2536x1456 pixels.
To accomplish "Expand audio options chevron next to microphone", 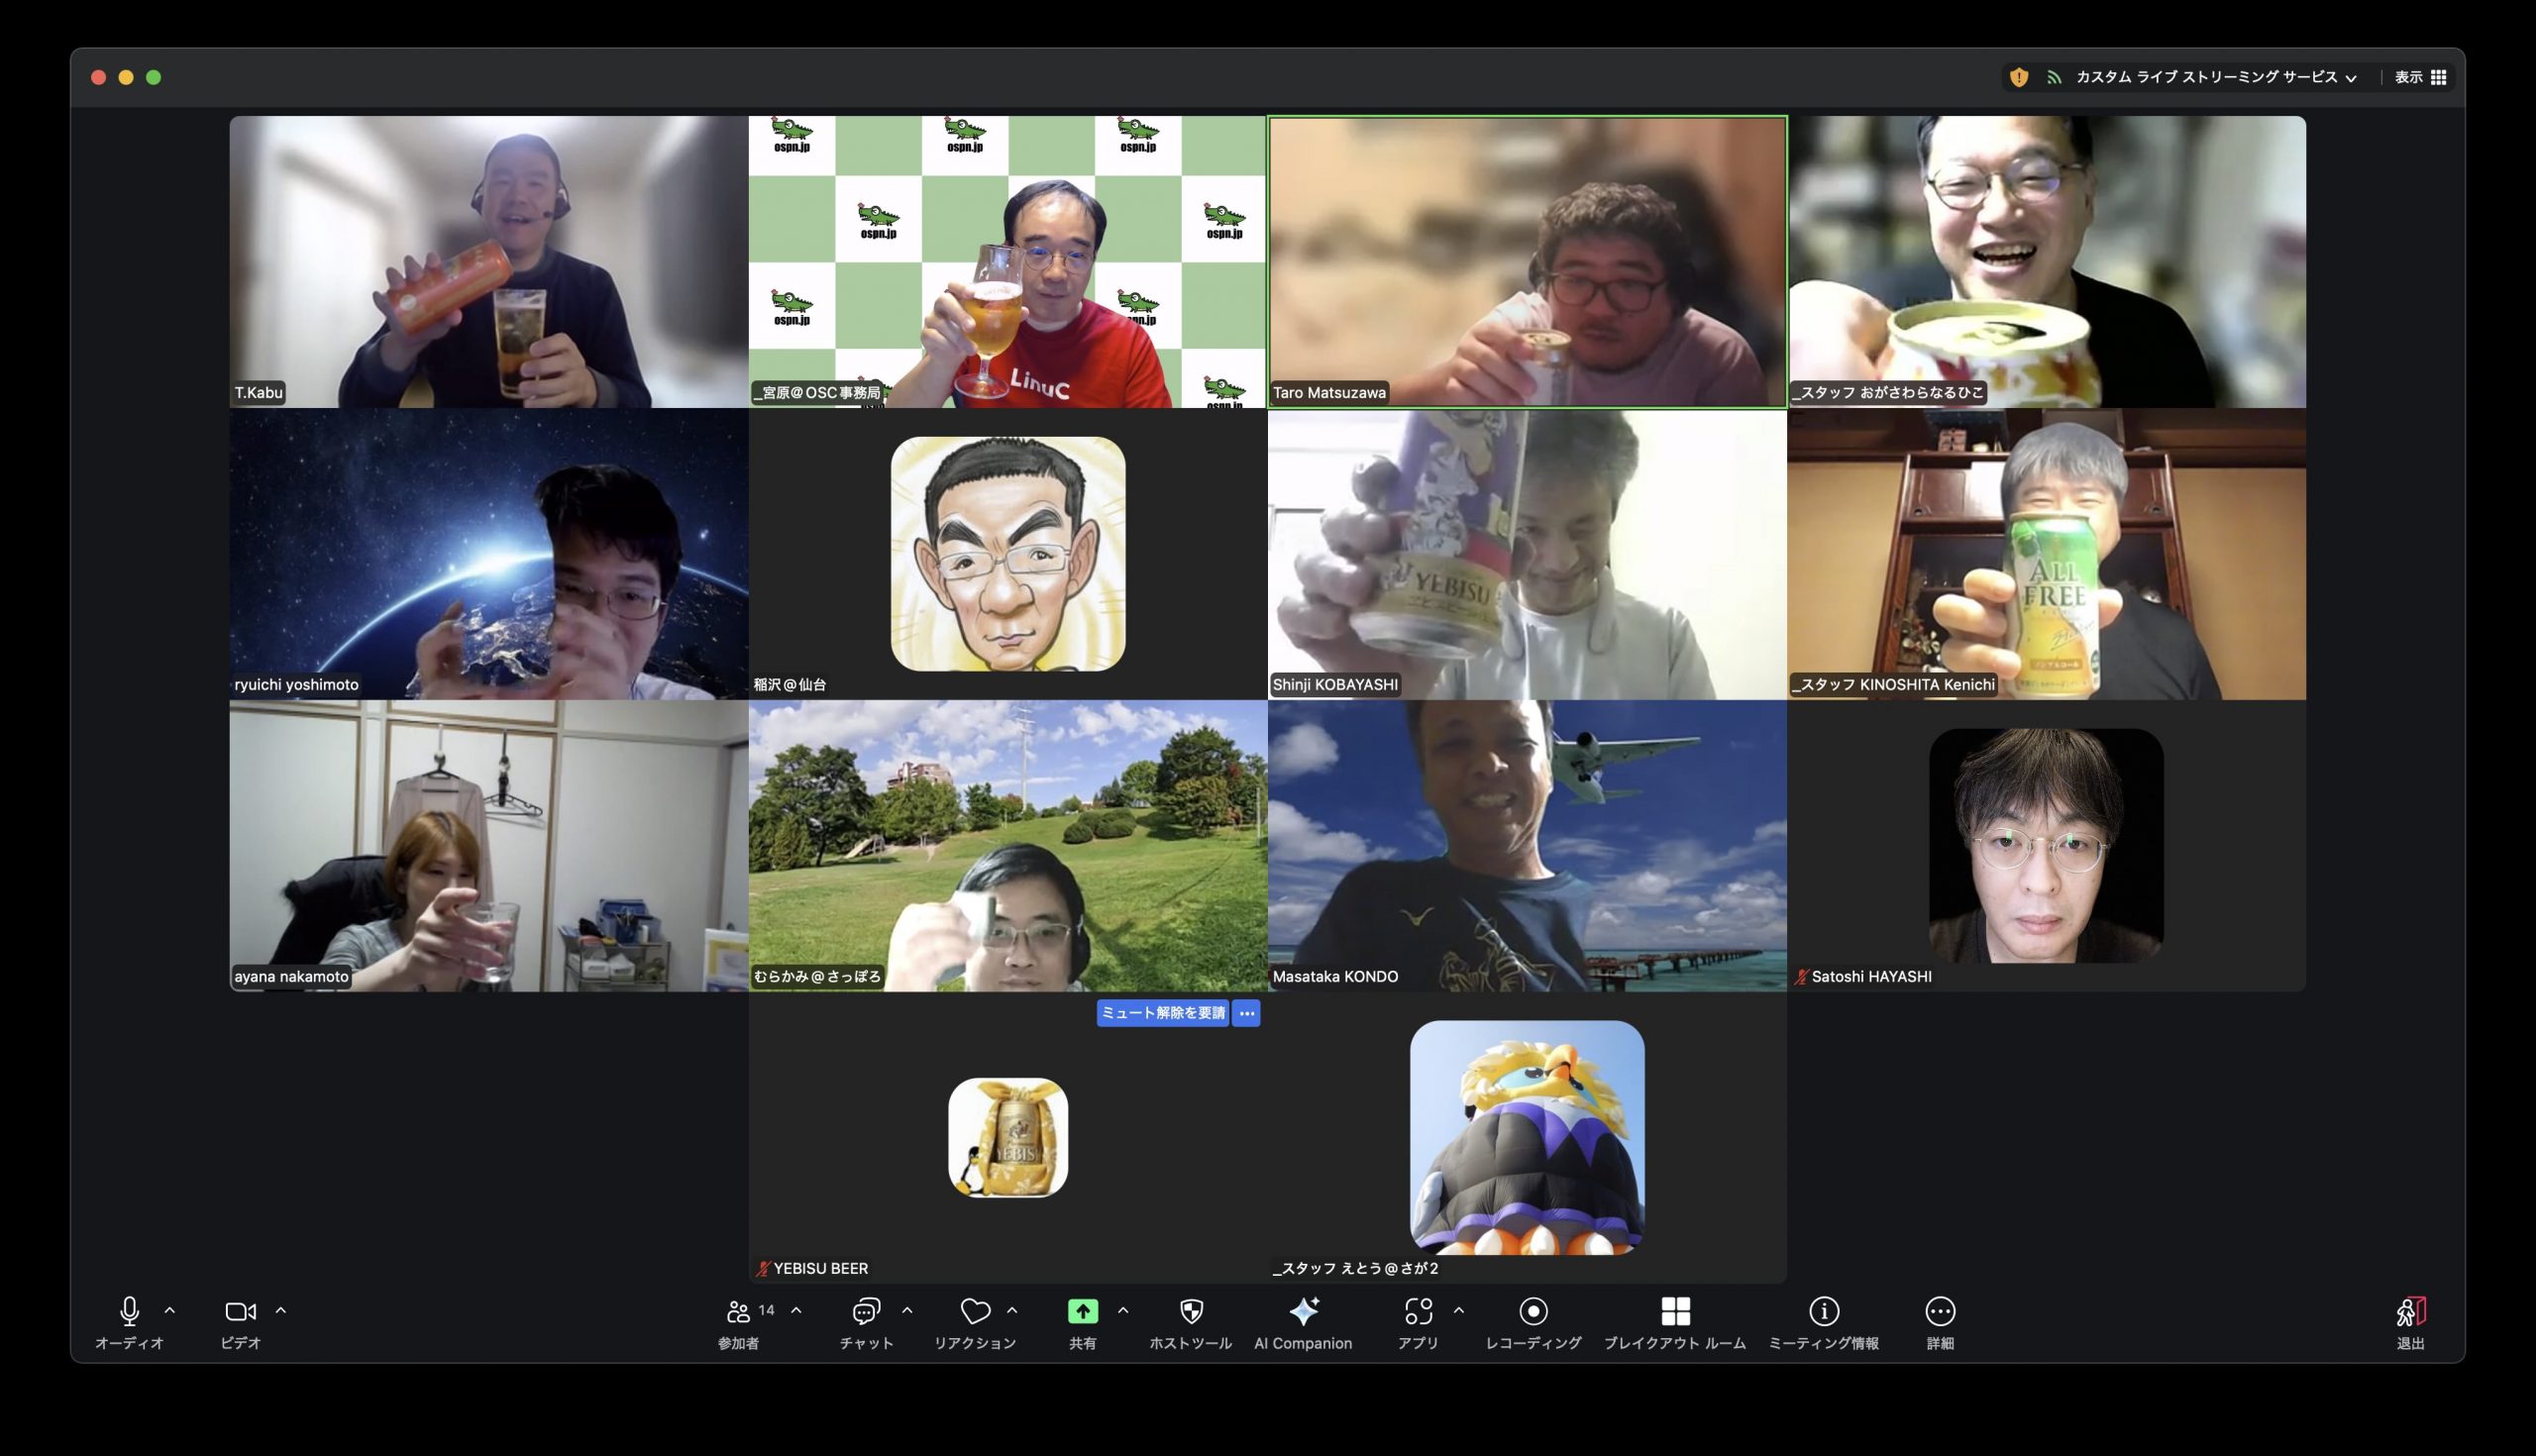I will pyautogui.click(x=170, y=1310).
